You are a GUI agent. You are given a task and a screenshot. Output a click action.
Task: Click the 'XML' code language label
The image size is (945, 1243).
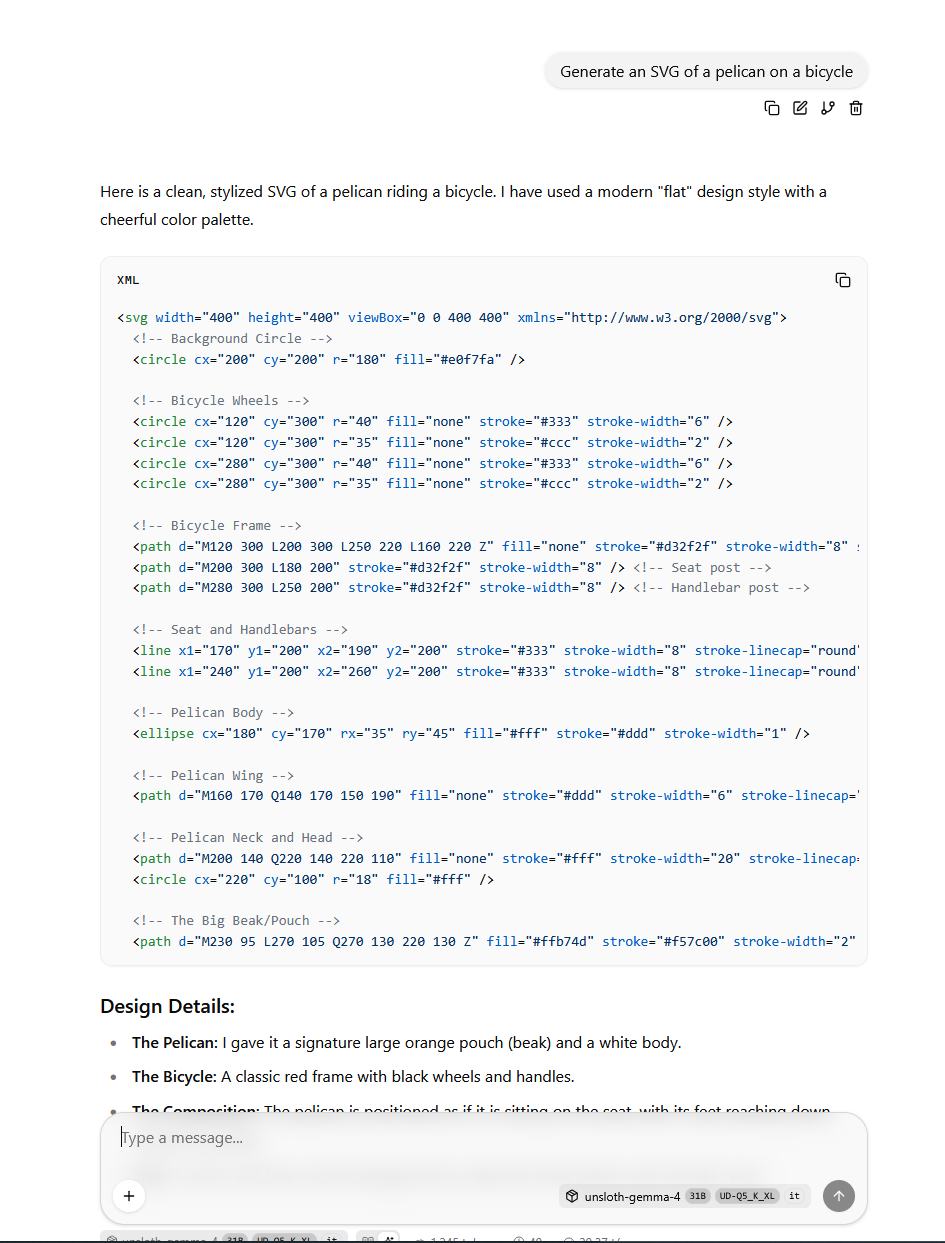pos(128,280)
